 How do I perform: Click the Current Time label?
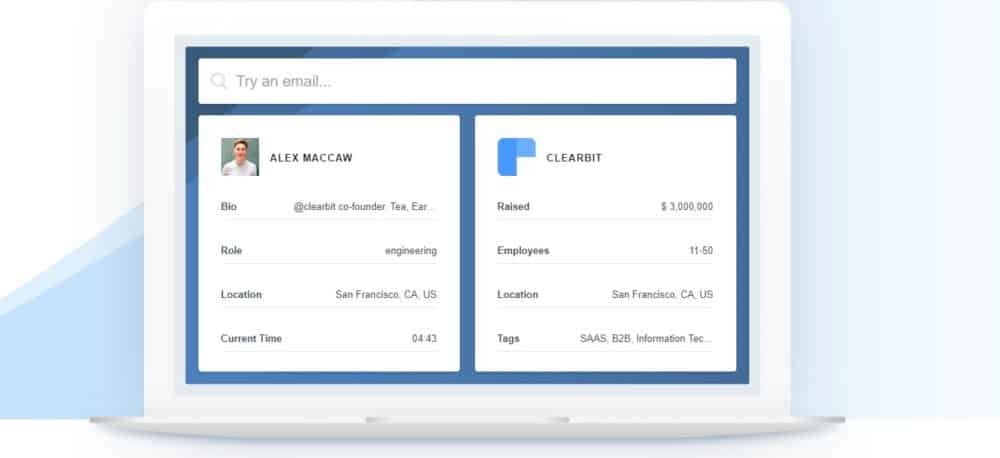point(251,339)
